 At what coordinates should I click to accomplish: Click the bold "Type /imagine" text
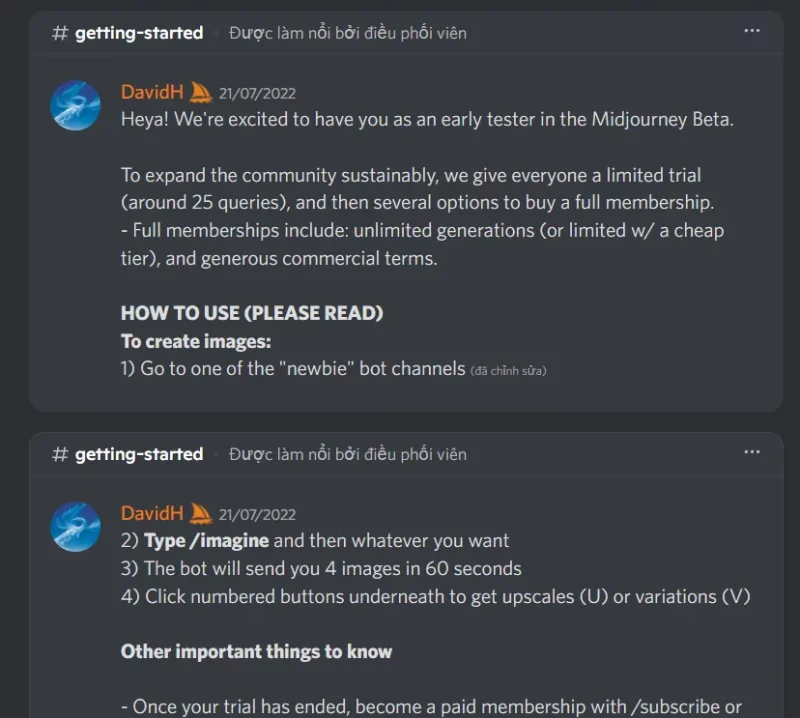(x=207, y=541)
